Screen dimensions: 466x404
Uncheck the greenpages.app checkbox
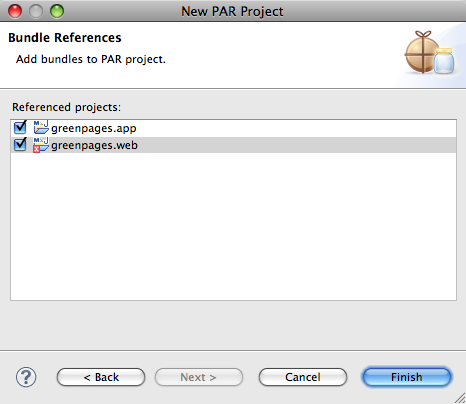(x=20, y=128)
